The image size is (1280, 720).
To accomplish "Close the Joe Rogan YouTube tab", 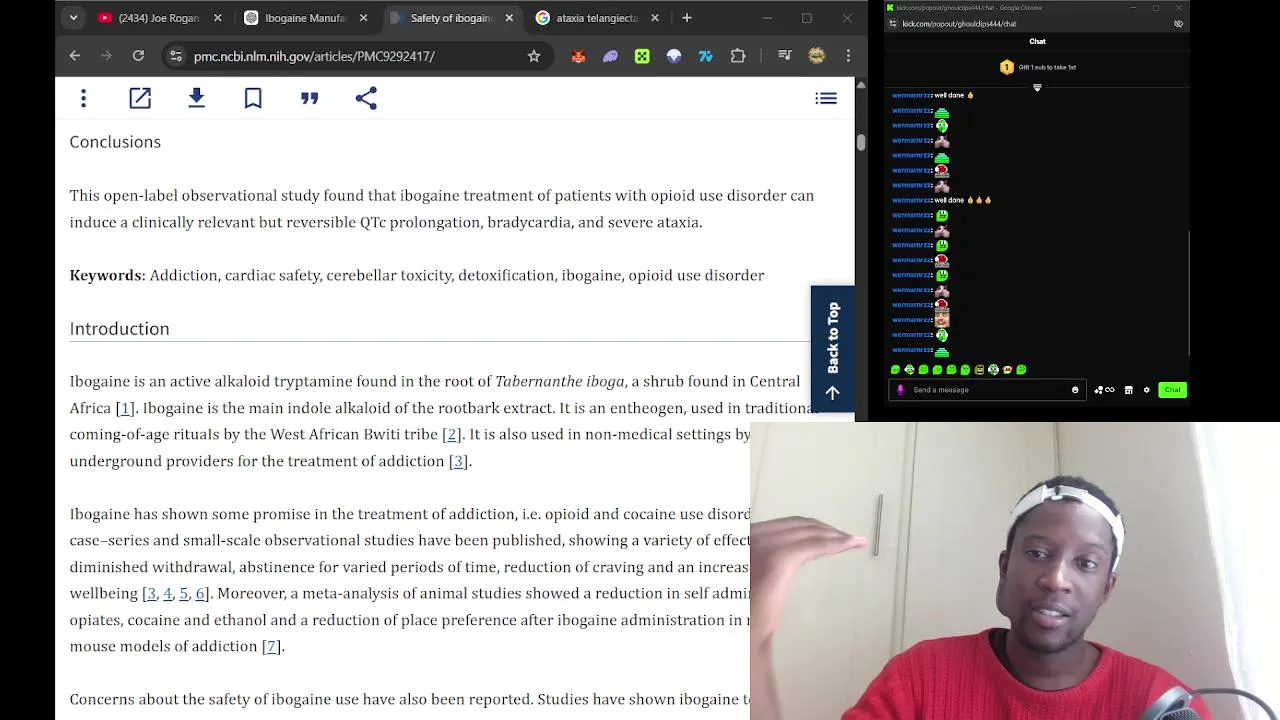I will click(x=218, y=18).
